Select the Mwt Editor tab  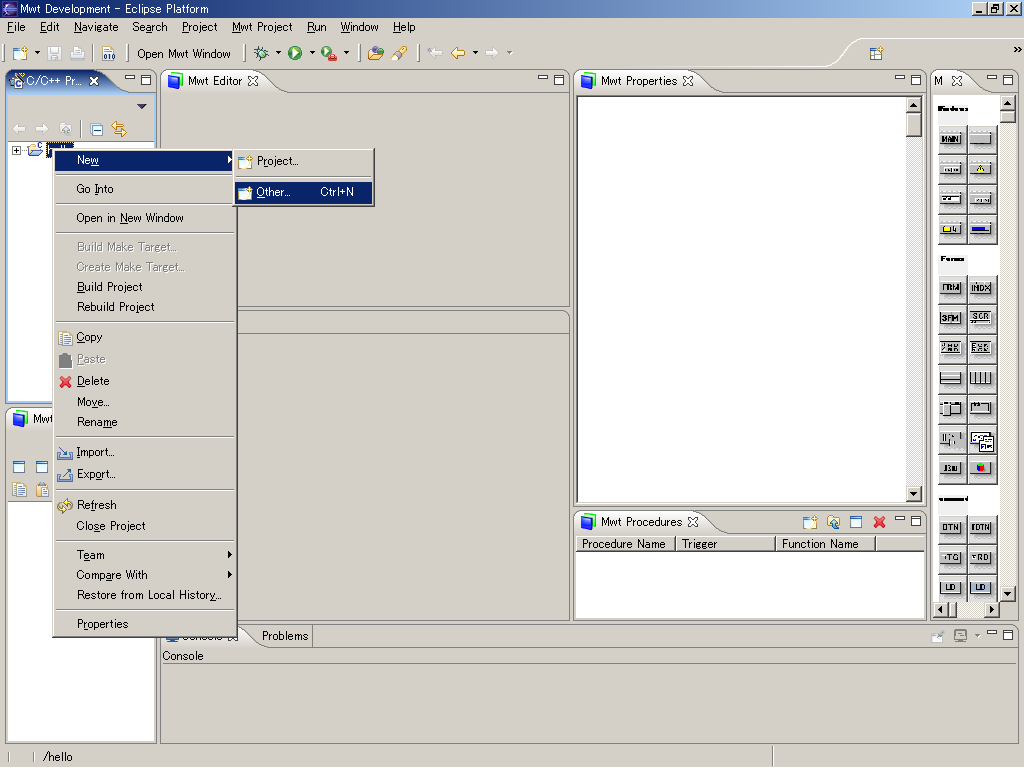click(x=214, y=81)
